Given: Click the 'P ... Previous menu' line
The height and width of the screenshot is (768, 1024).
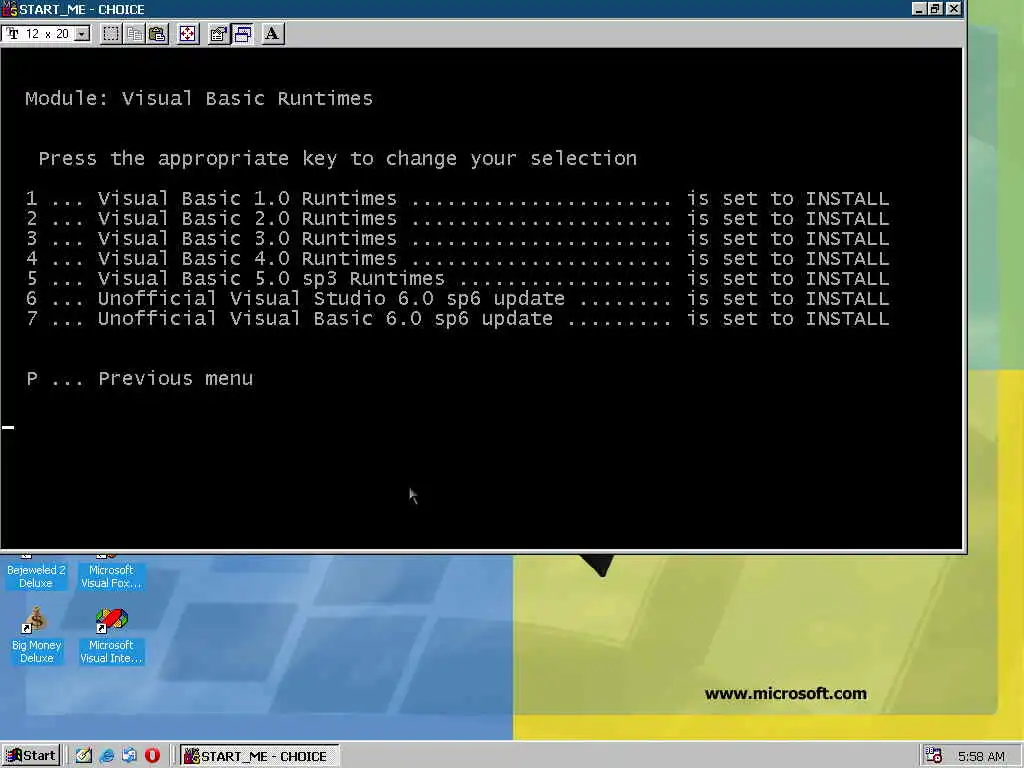Looking at the screenshot, I should (140, 379).
